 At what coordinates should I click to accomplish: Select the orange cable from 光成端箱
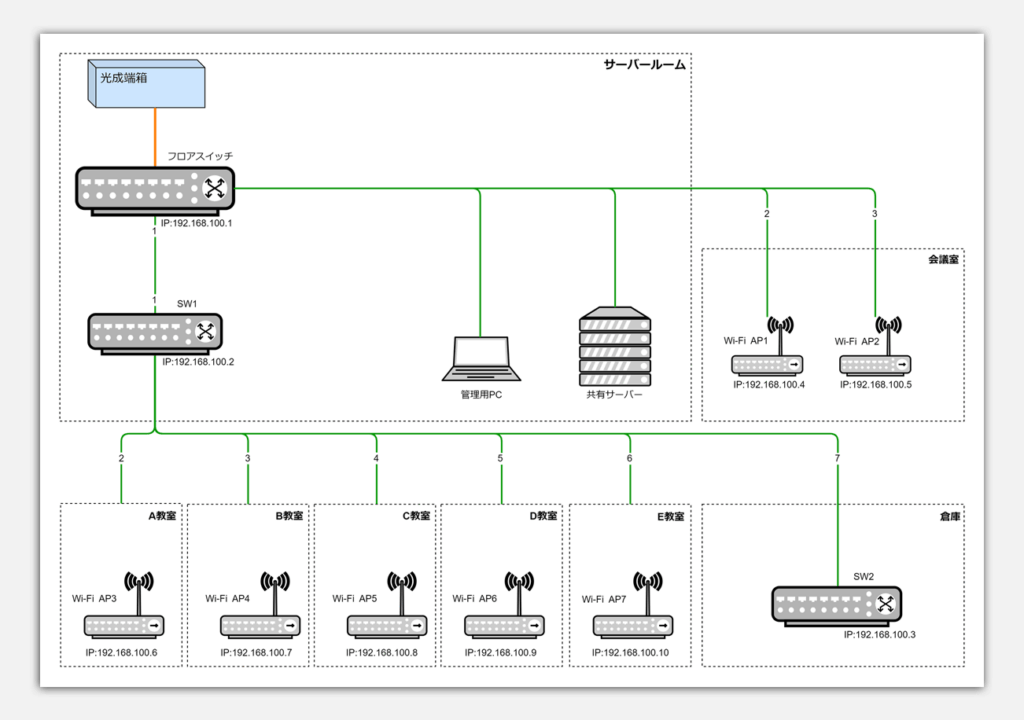pos(155,137)
